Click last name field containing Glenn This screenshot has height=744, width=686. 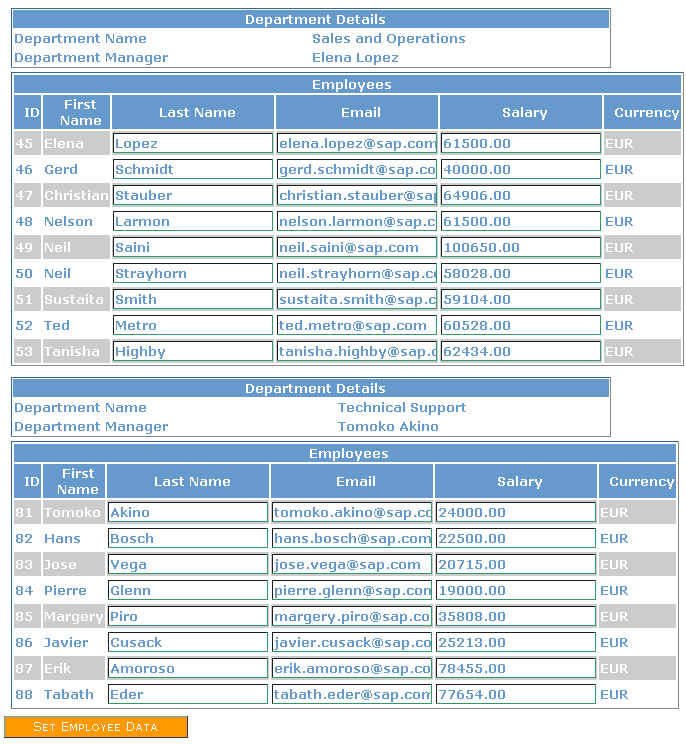click(x=188, y=591)
